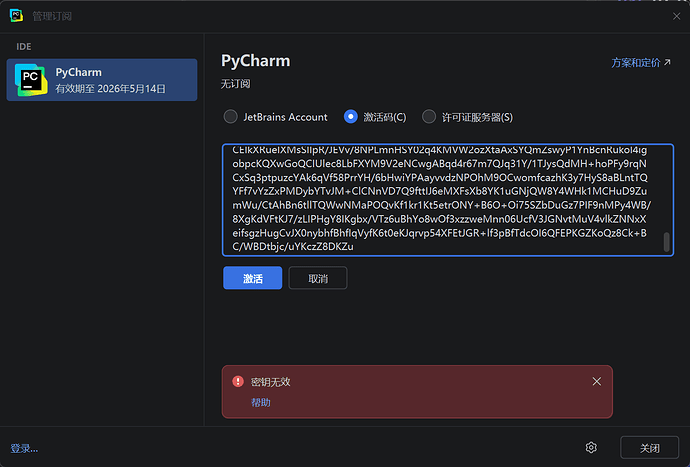Click the 取消 cancel button
Screen dimensions: 690x467
[318, 278]
